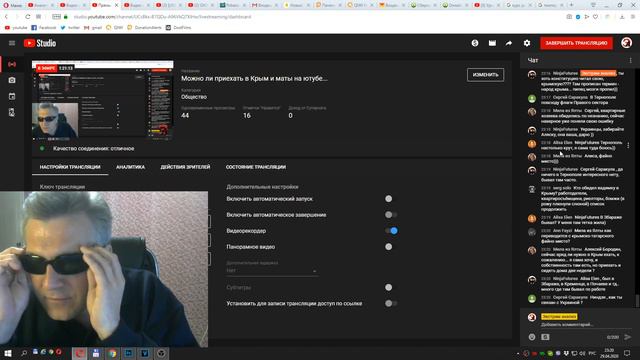640x360 pixels.
Task: Open the monetization dollar icon in header
Action: [475, 43]
